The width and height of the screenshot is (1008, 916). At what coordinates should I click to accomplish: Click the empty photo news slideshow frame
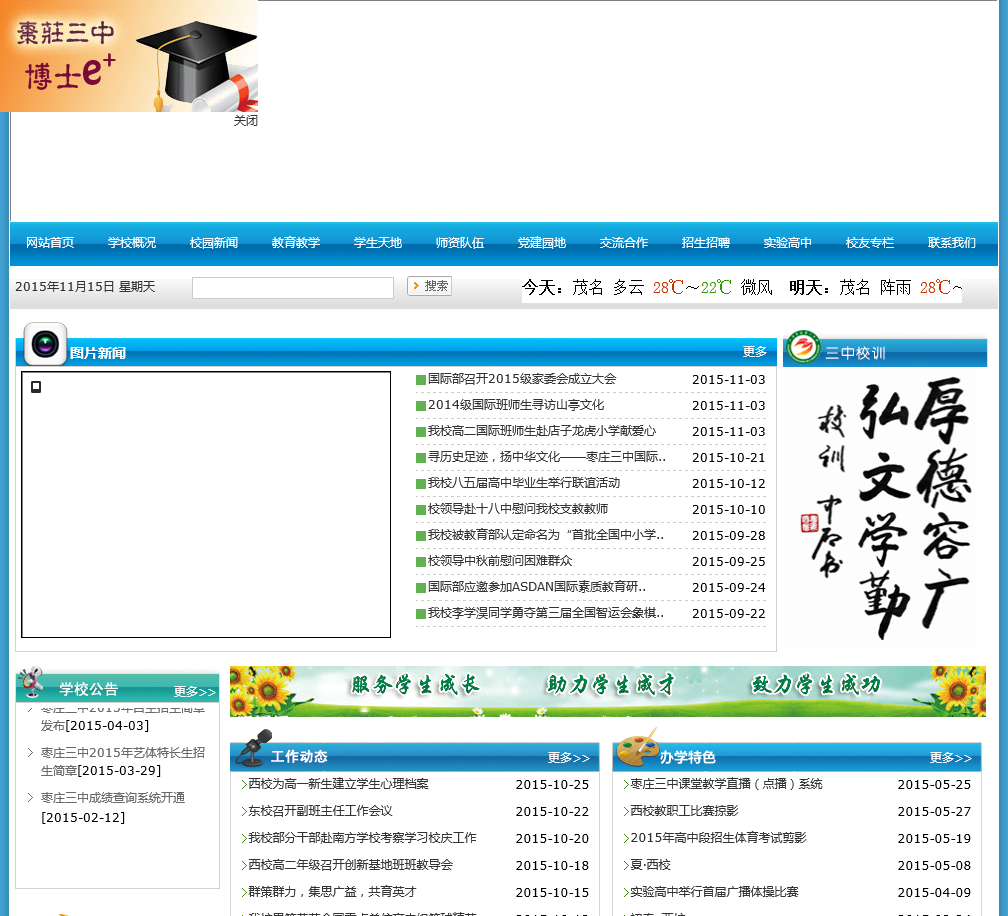[206, 505]
